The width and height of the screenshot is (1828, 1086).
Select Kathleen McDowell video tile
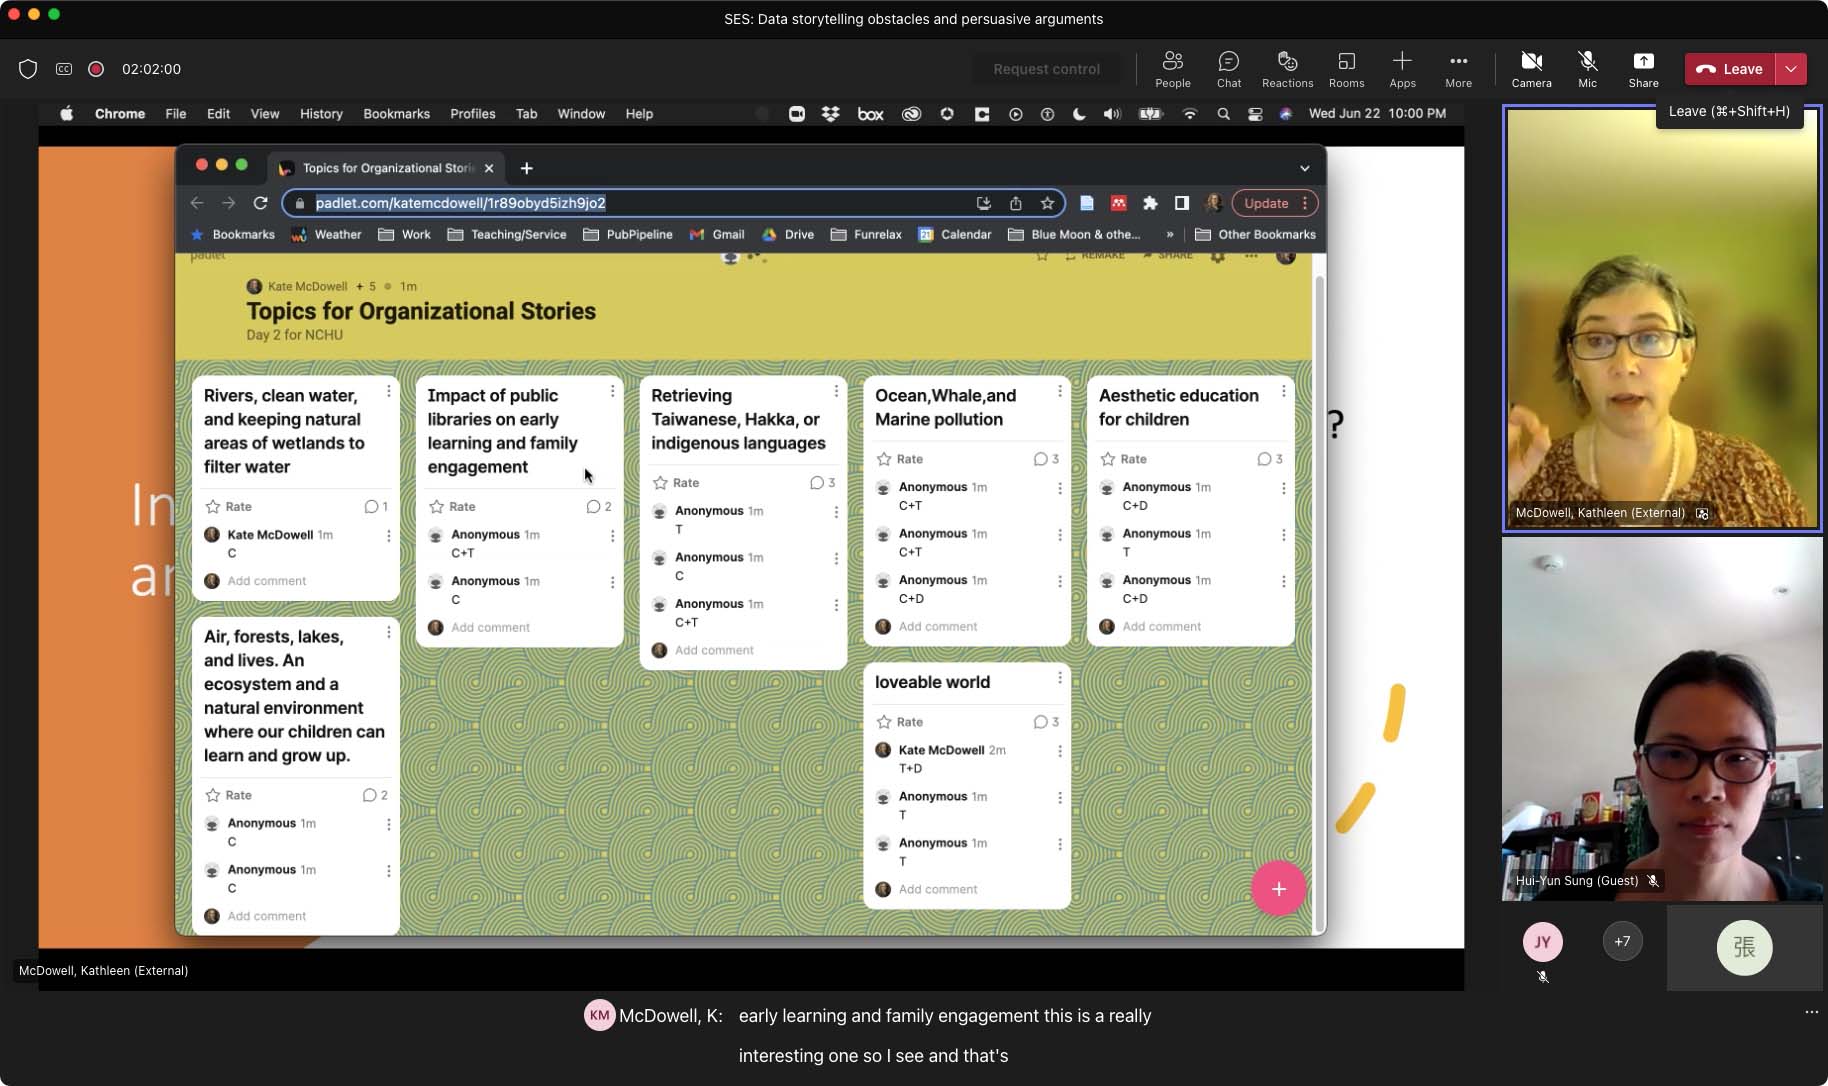click(x=1662, y=318)
